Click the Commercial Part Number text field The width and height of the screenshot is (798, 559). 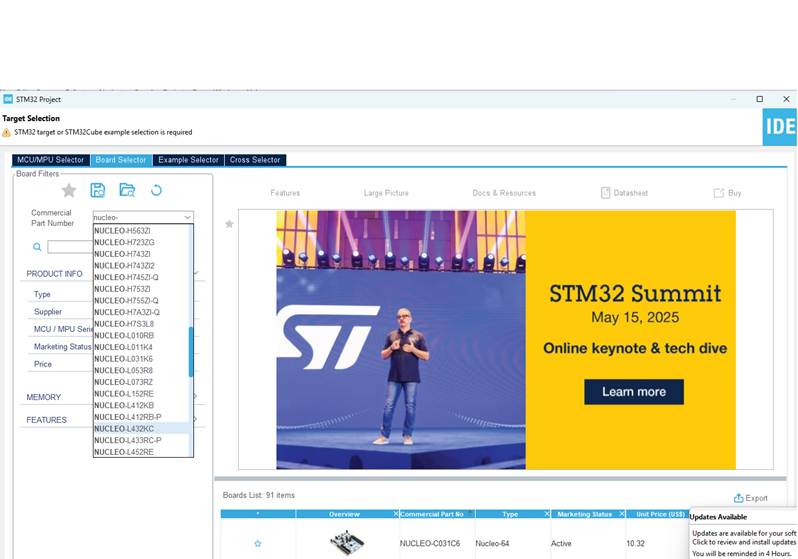[x=138, y=217]
